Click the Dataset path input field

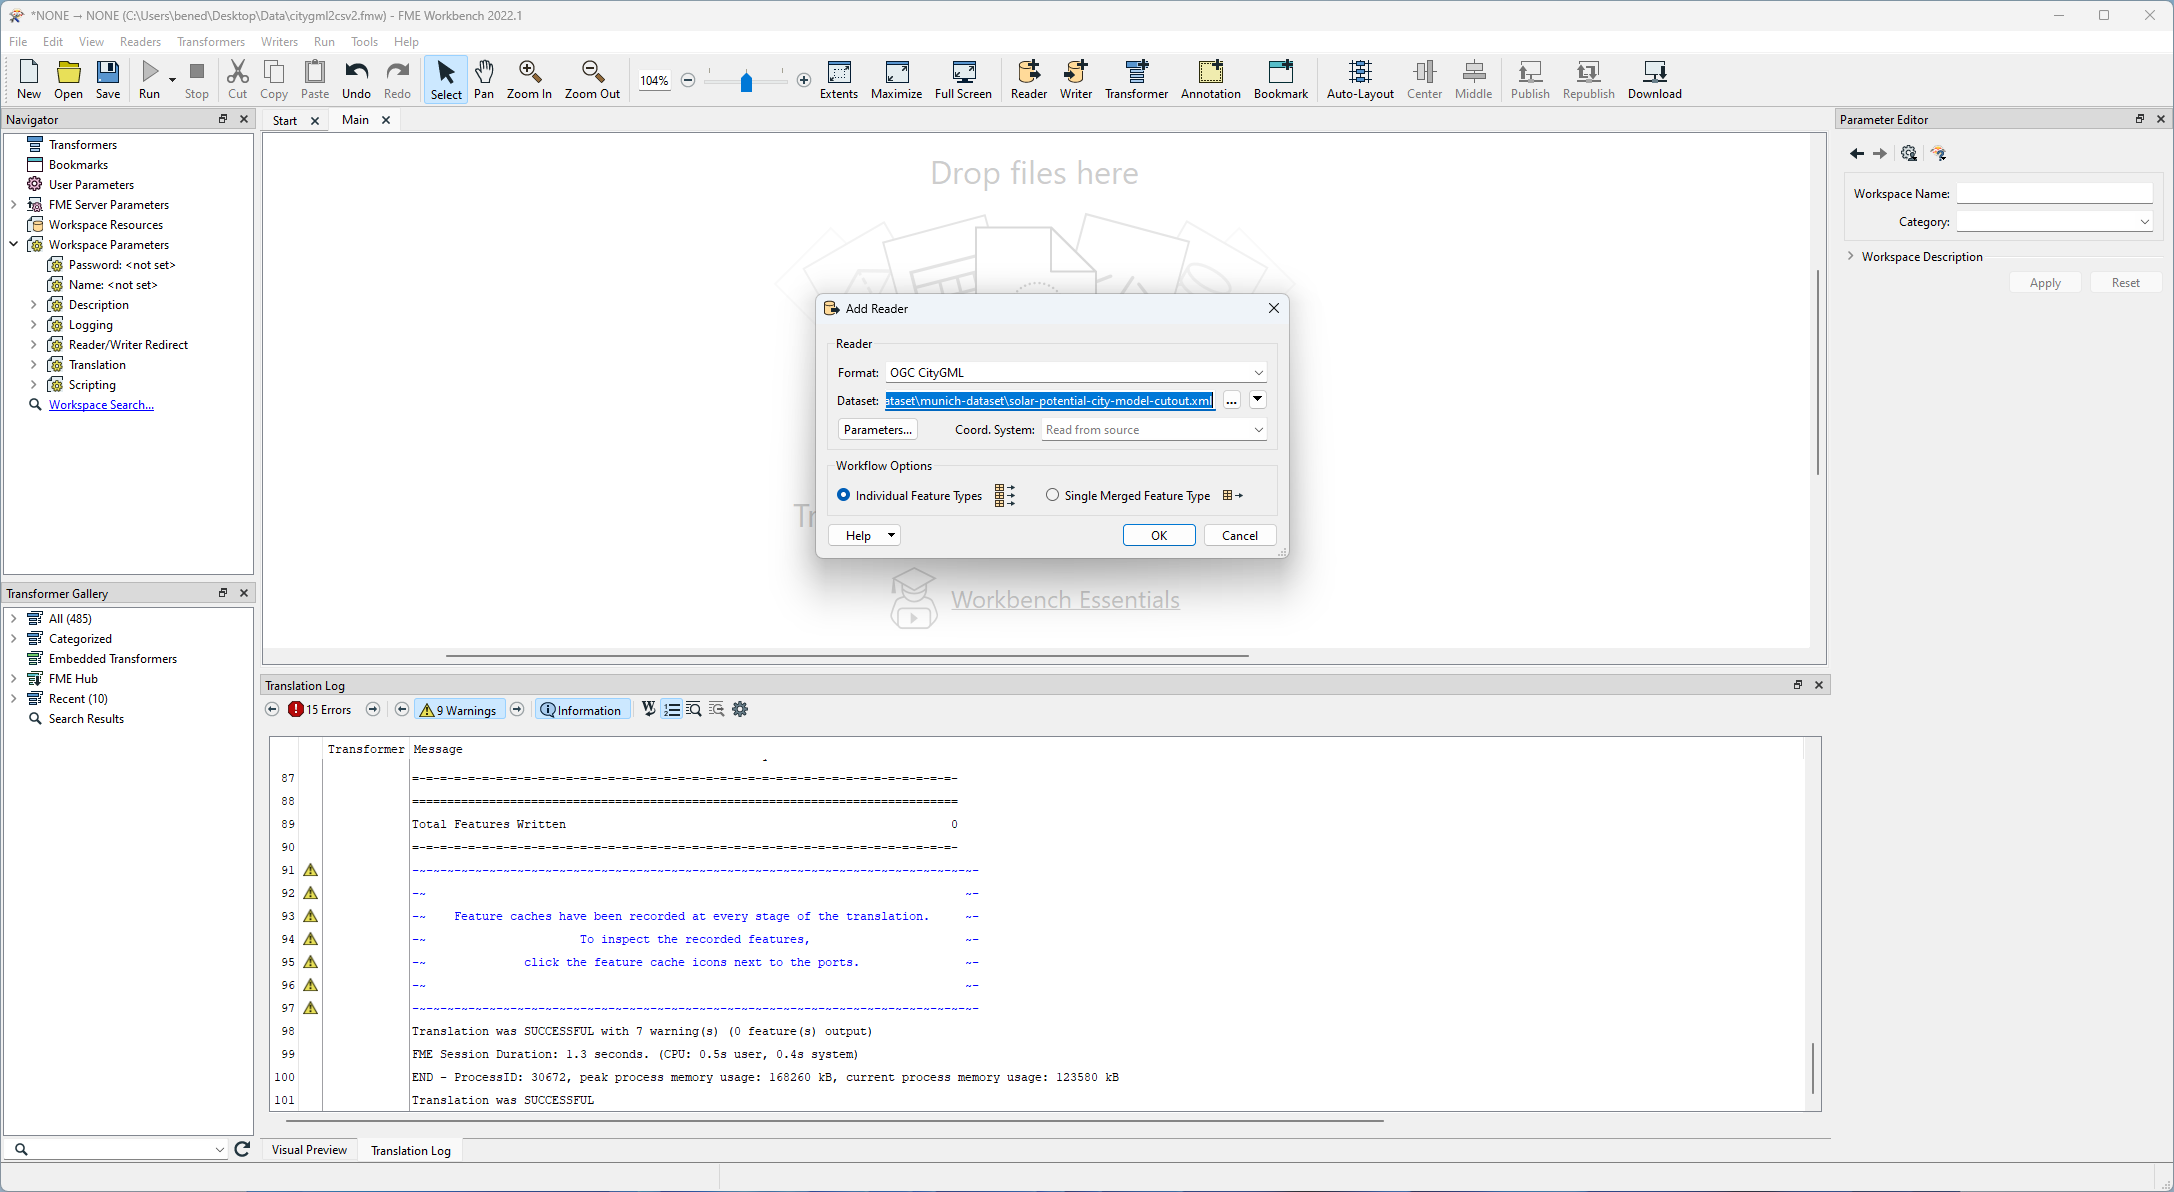coord(1048,399)
